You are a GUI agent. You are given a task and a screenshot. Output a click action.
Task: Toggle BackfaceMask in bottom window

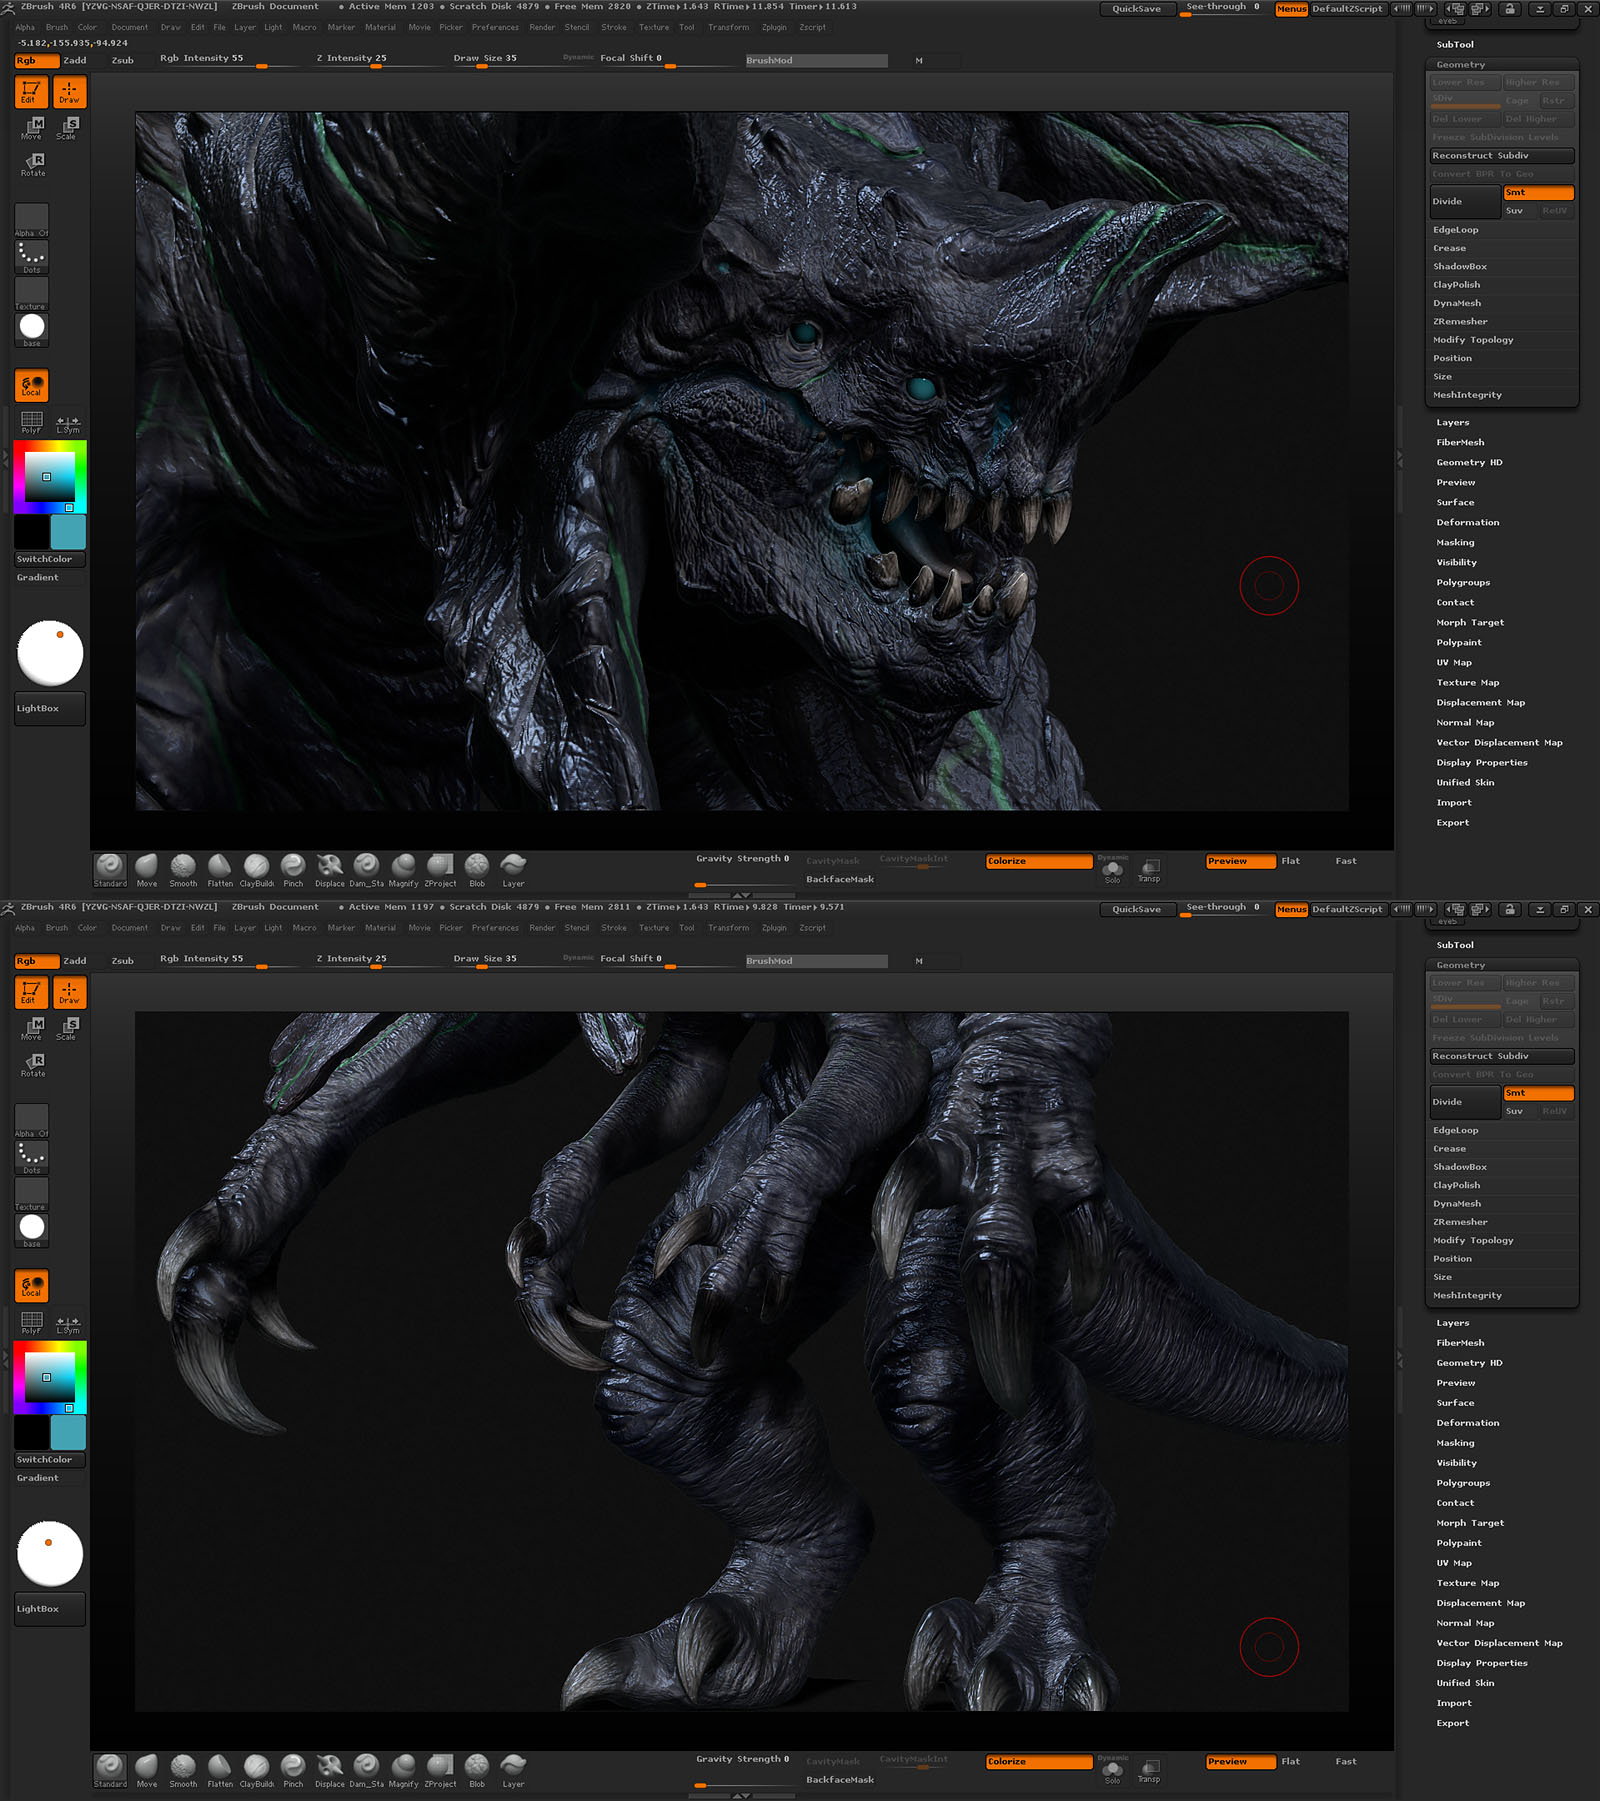840,1780
